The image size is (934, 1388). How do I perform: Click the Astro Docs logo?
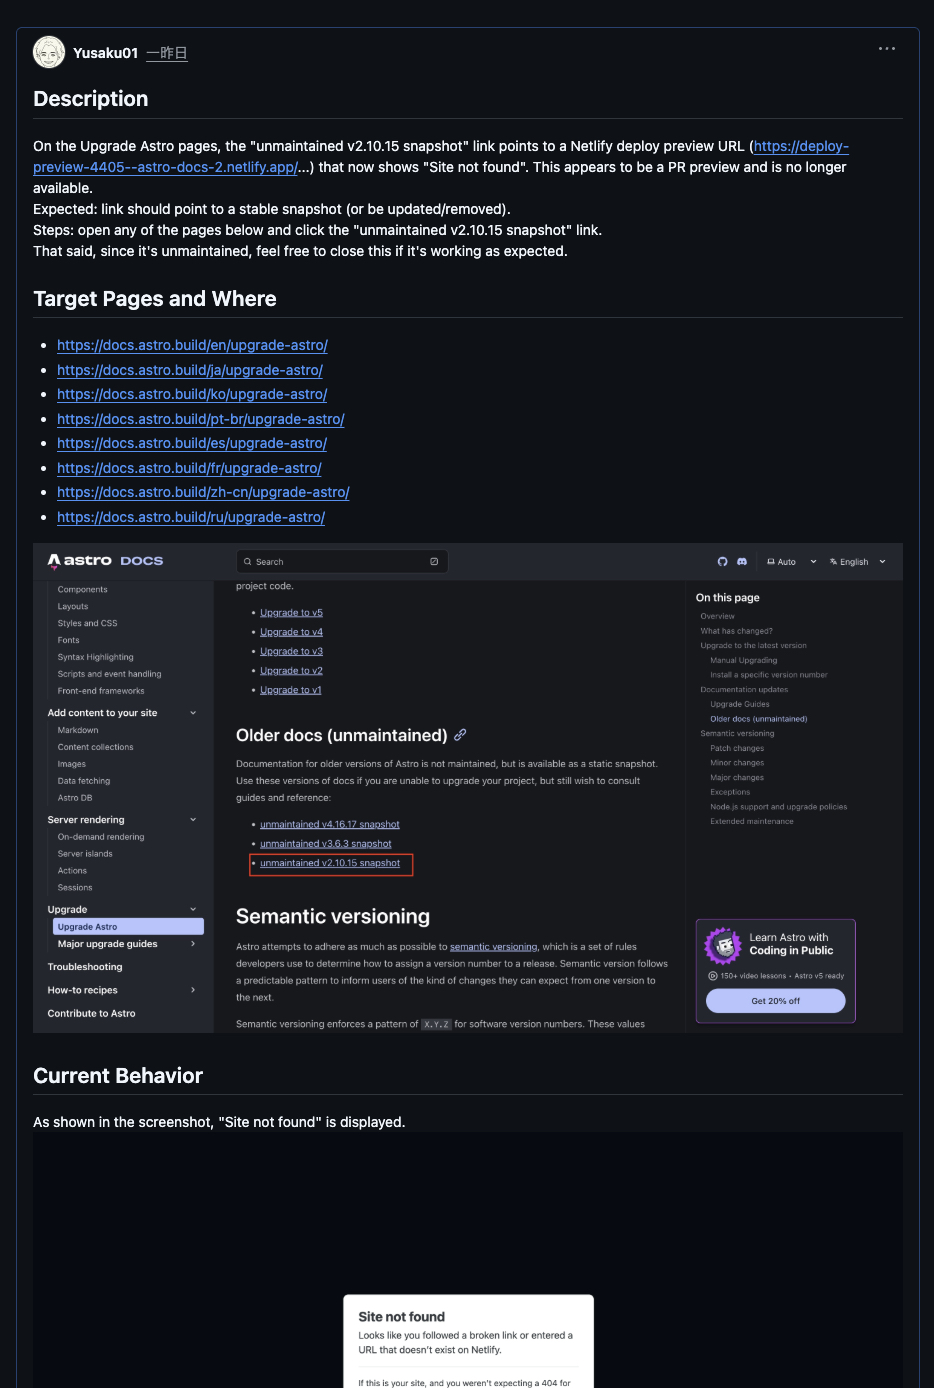(x=106, y=561)
